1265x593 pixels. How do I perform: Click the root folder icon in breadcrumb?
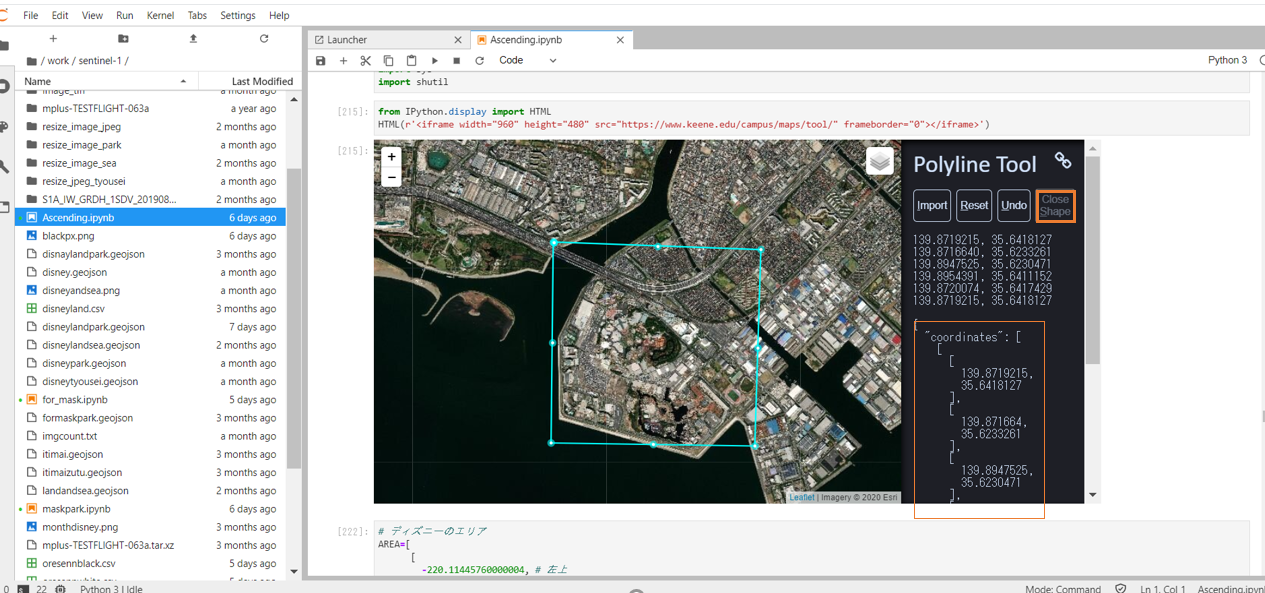[32, 61]
